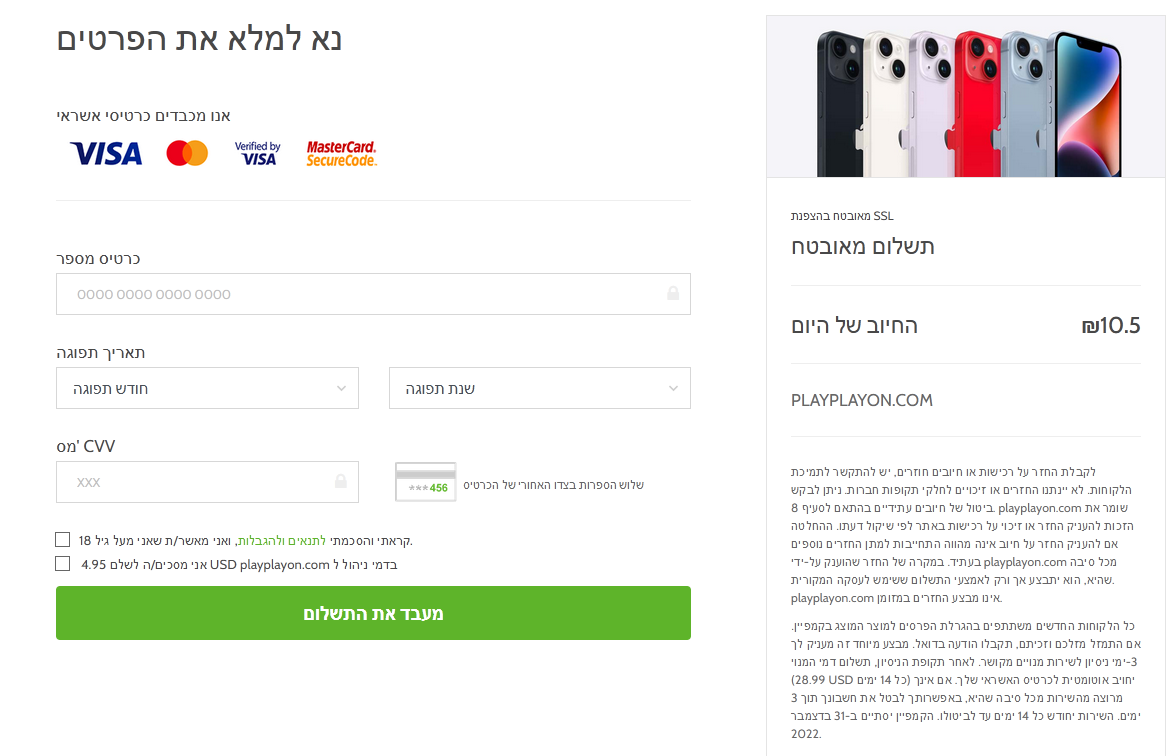Tick the 4.95 USD management fee checkbox
The height and width of the screenshot is (756, 1172).
(x=63, y=564)
